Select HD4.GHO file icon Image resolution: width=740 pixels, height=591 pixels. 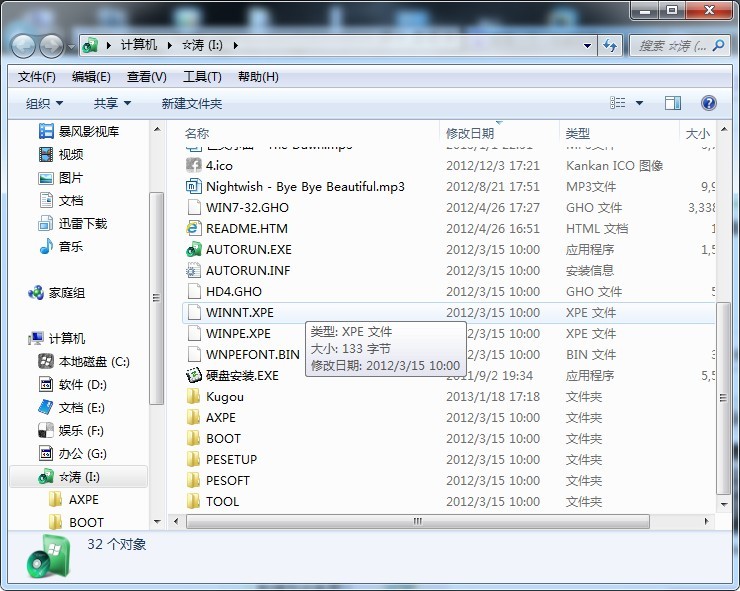[x=193, y=291]
